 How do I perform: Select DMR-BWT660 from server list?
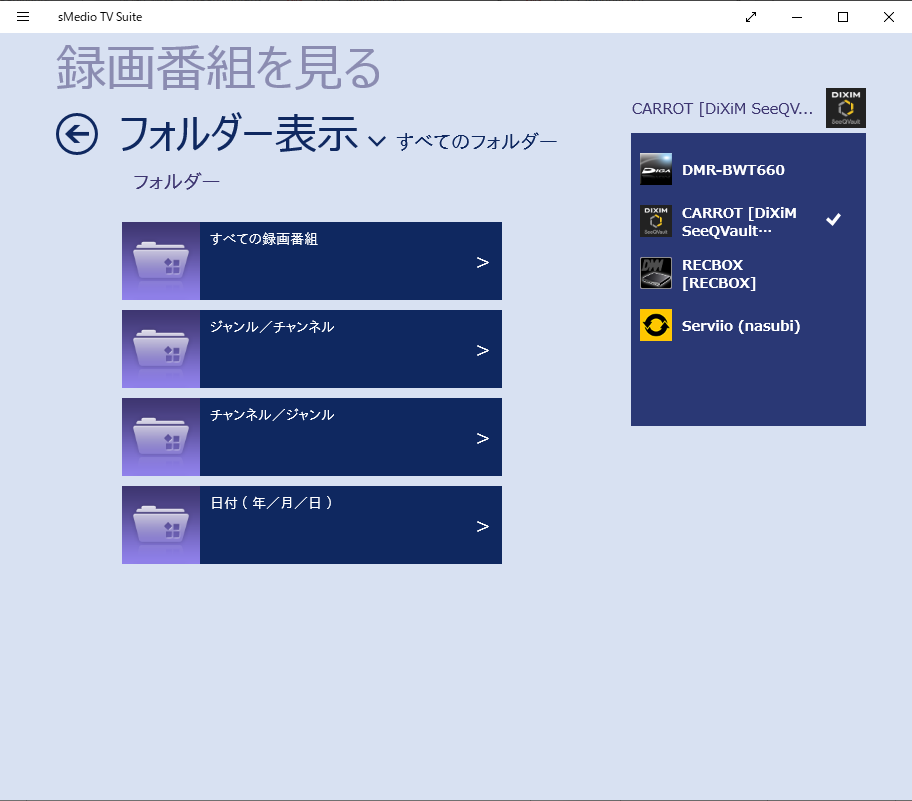click(x=733, y=170)
